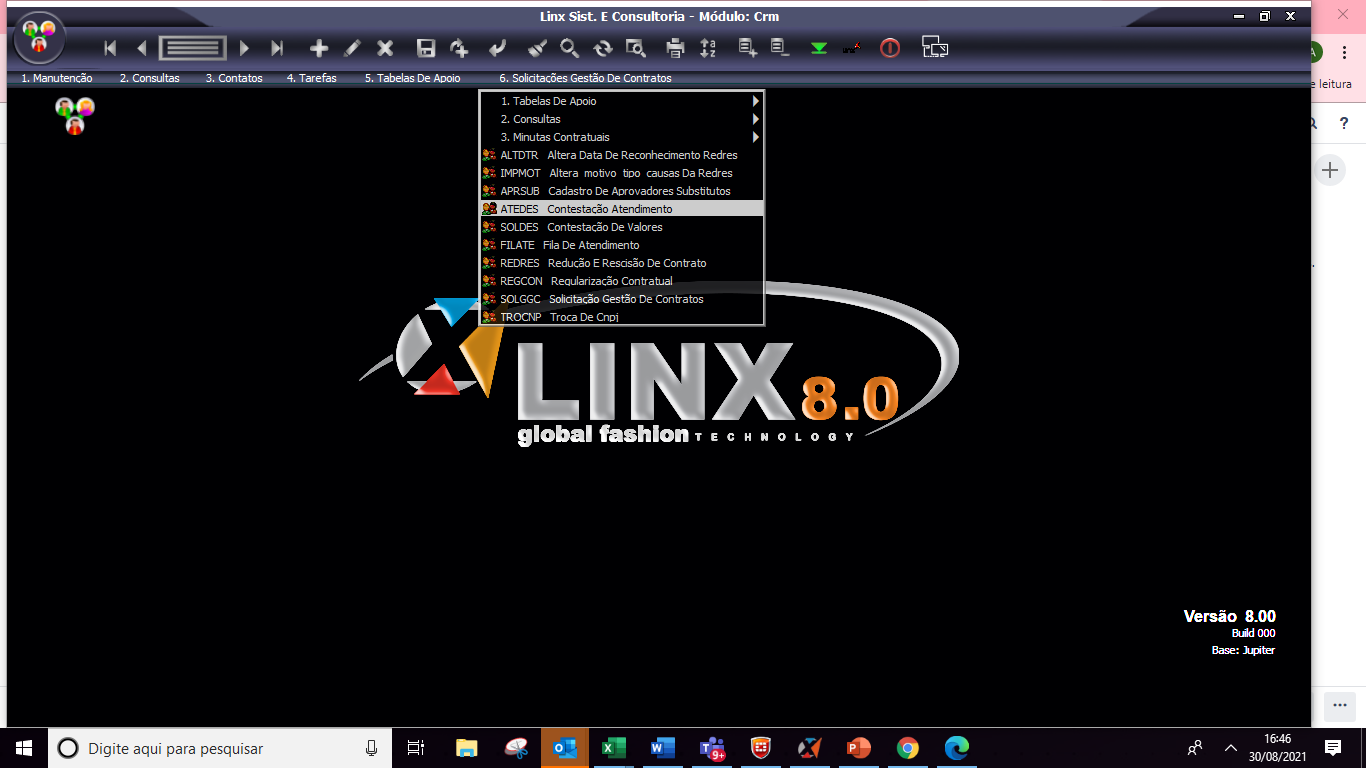Select IMPMOT Altera motivo tipo causas
Viewport: 1366px width, 768px height.
point(621,173)
